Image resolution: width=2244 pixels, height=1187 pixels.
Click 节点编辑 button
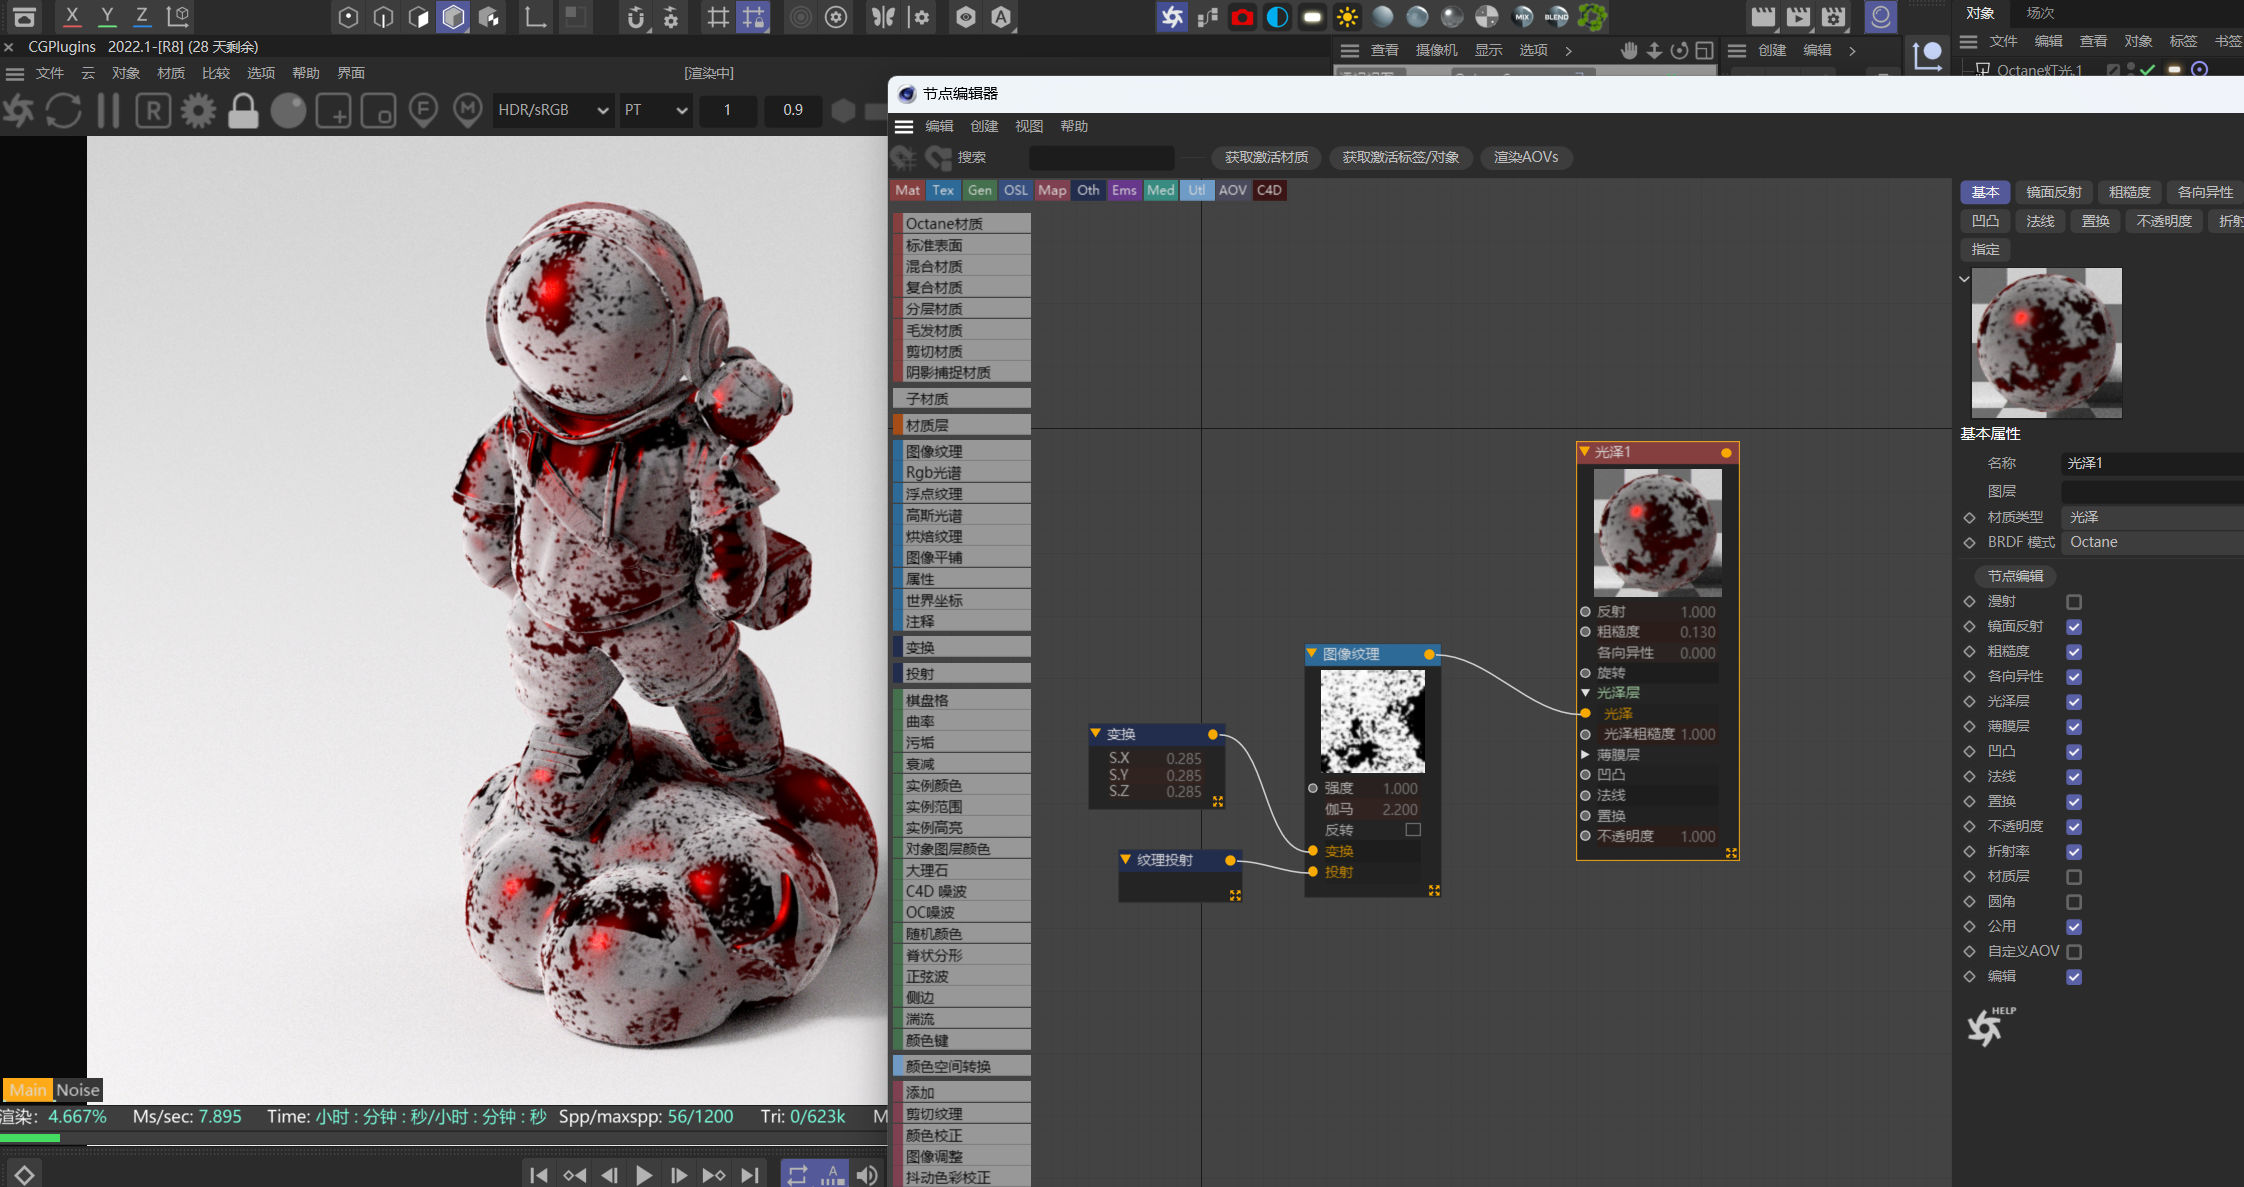2015,576
